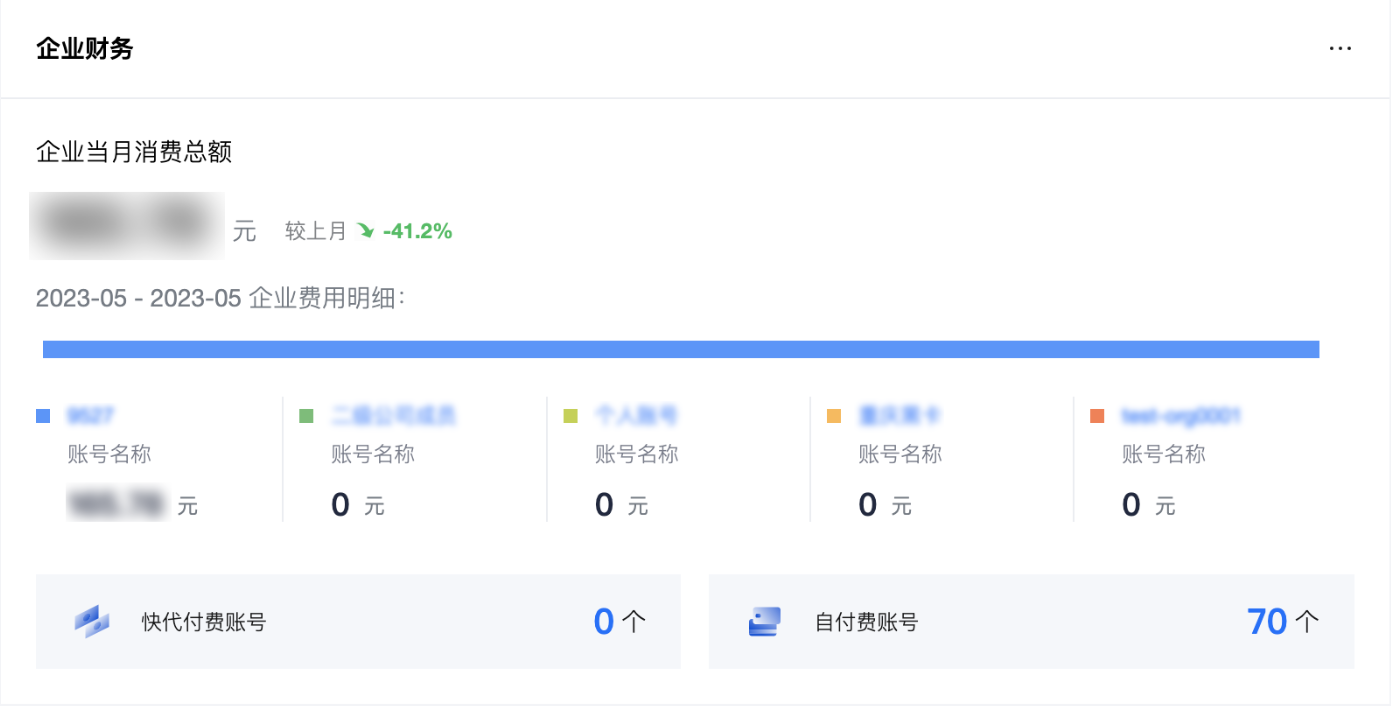This screenshot has height=706, width=1391.
Task: Click the yellow-green legend square for 个人账号
Action: (x=571, y=416)
